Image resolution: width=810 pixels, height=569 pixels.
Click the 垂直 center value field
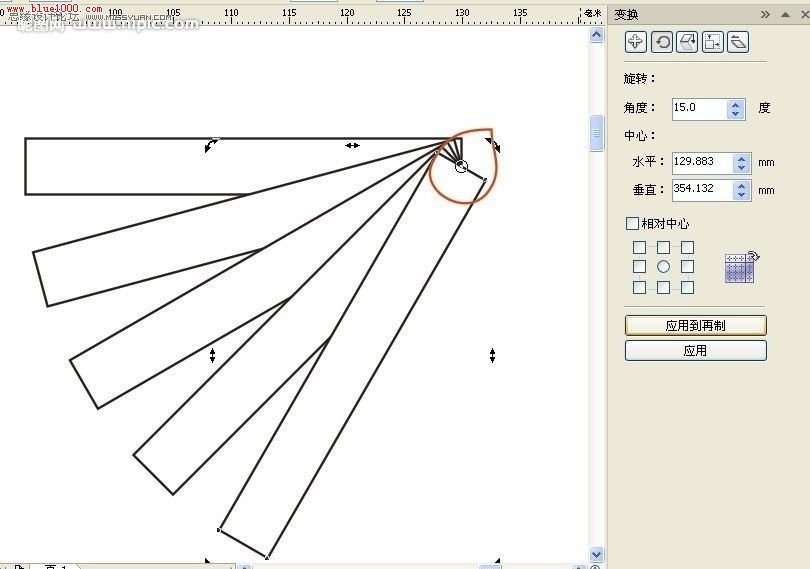[x=701, y=189]
